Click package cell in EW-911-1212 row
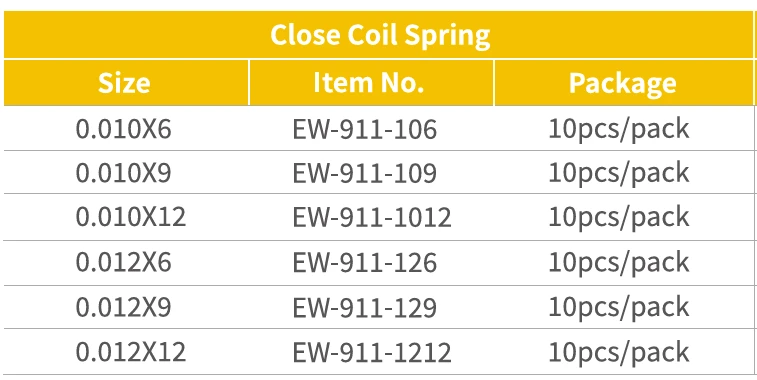This screenshot has width=757, height=380. (x=619, y=353)
